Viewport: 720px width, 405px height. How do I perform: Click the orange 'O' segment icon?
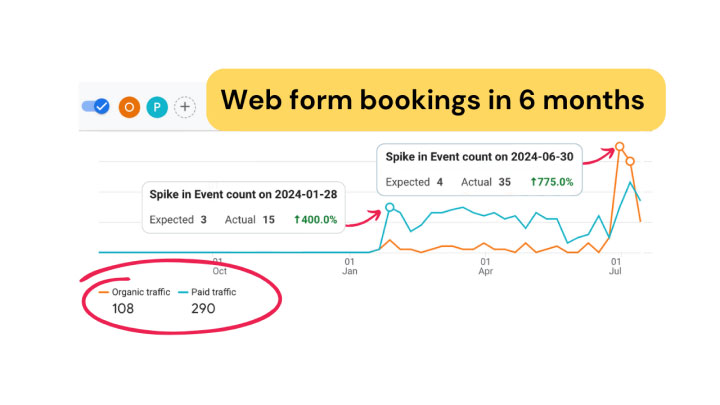pyautogui.click(x=128, y=107)
